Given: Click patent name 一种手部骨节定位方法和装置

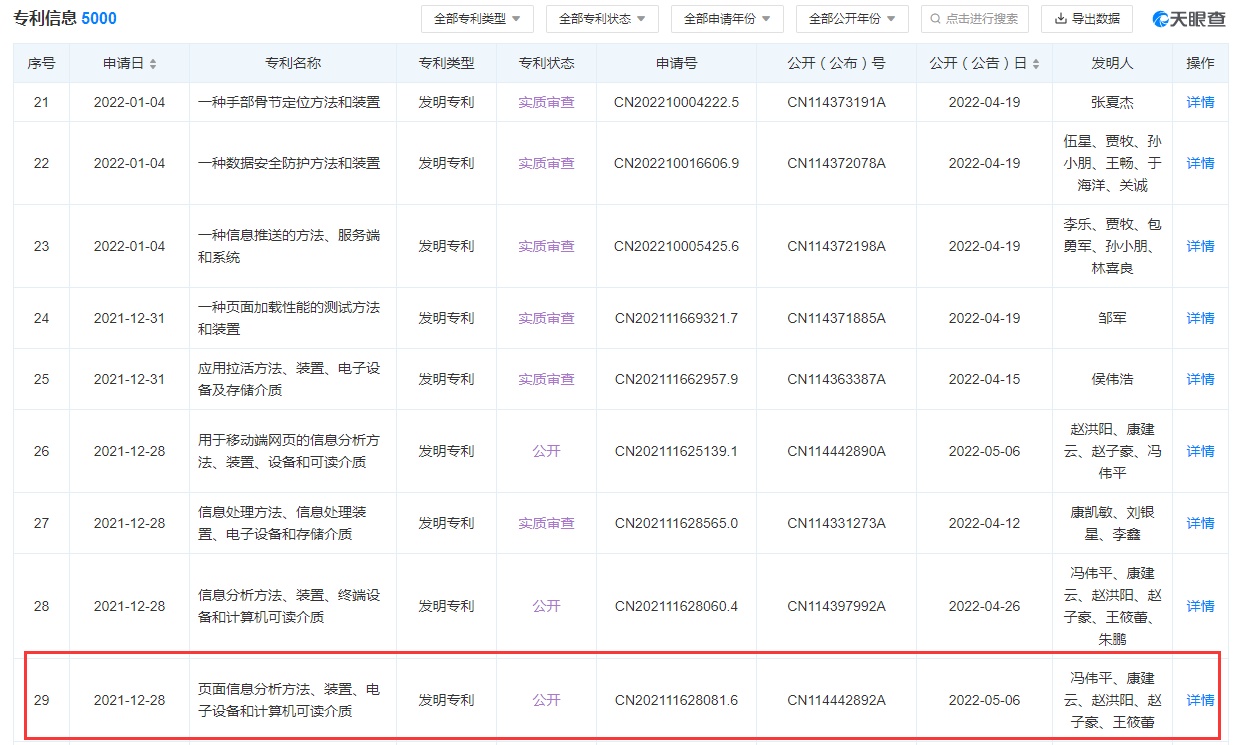Looking at the screenshot, I should point(289,102).
